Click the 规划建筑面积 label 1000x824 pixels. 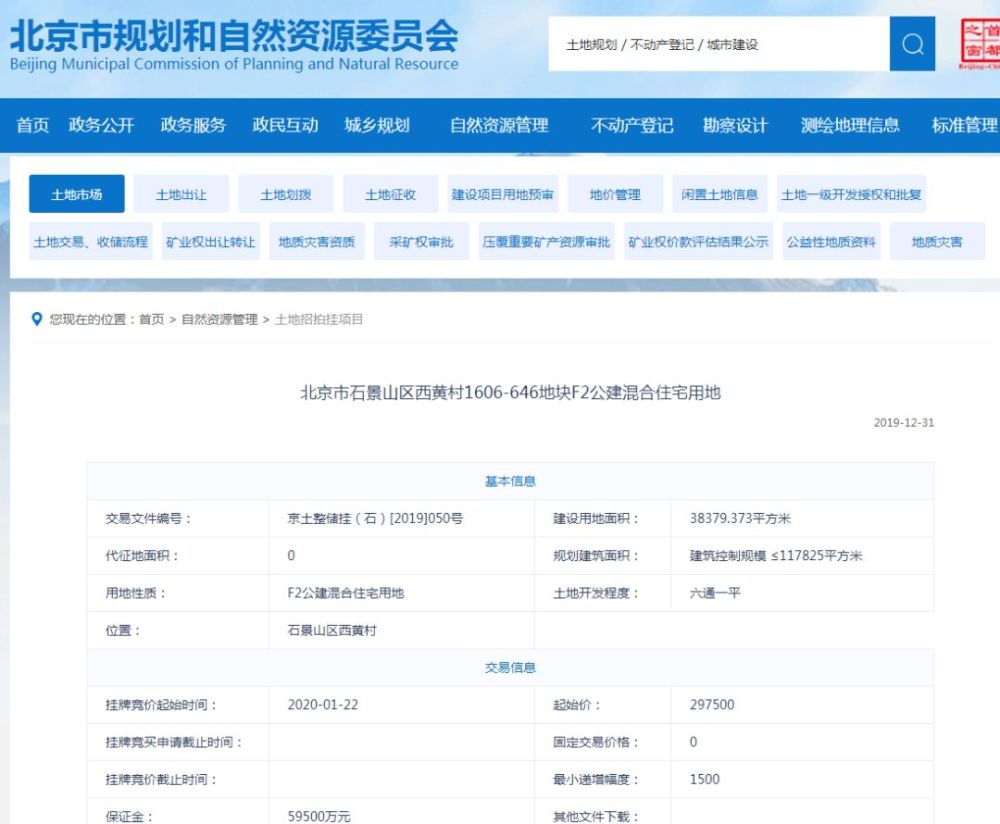(x=596, y=555)
